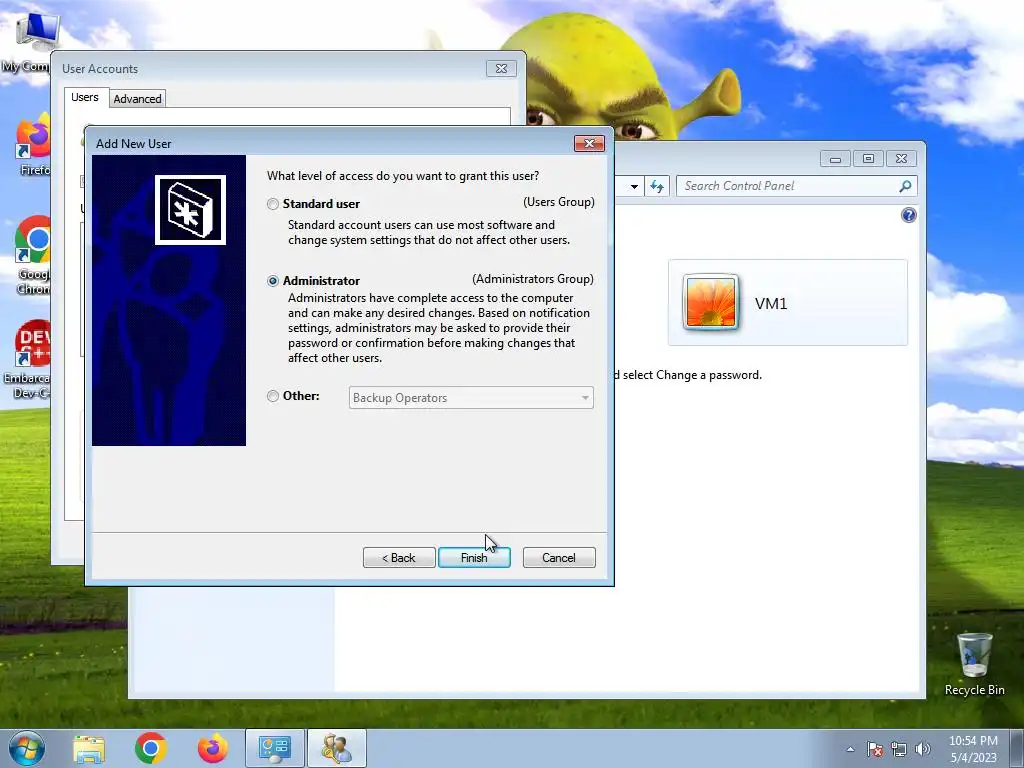This screenshot has height=768, width=1024.
Task: Cancel the Add New User wizard
Action: 559,558
